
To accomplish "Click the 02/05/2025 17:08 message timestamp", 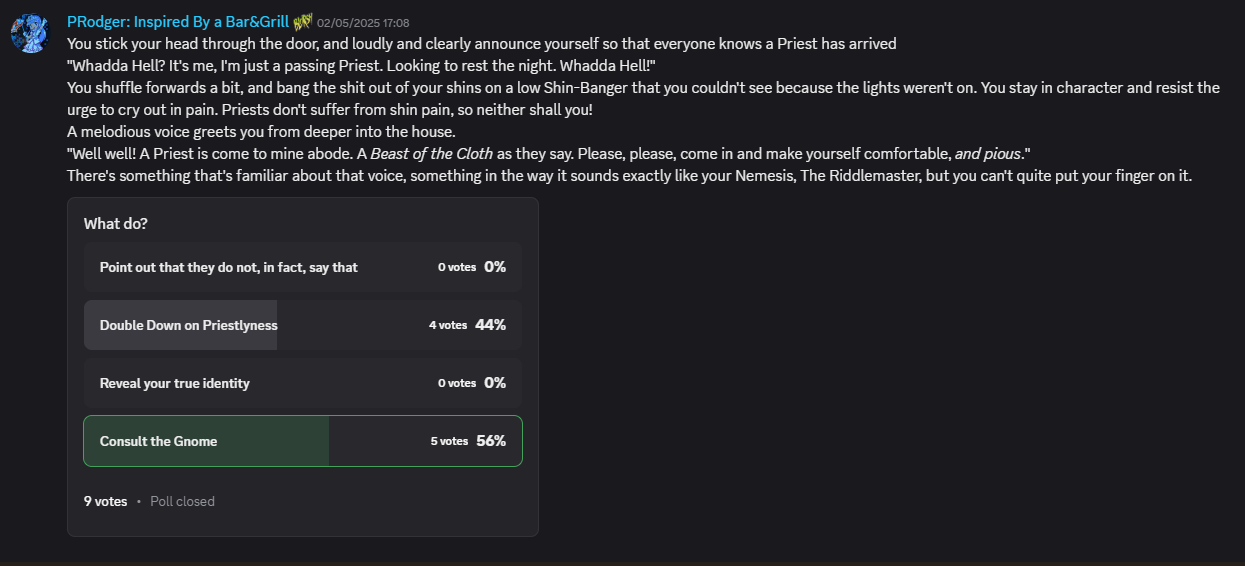I will [x=363, y=23].
